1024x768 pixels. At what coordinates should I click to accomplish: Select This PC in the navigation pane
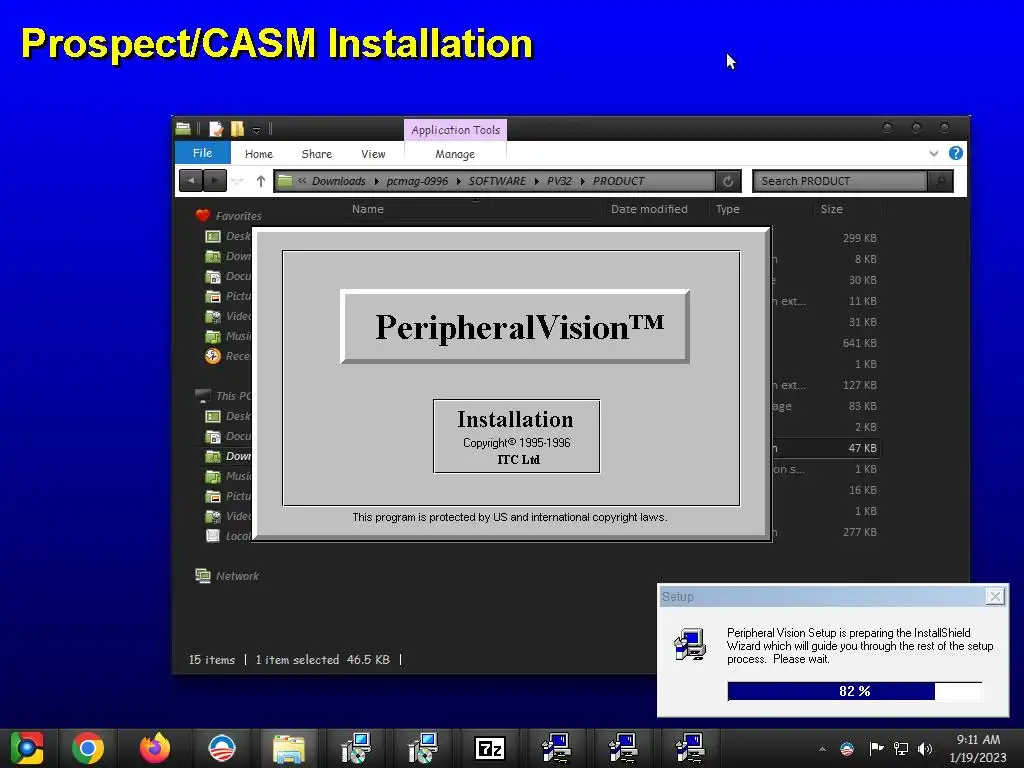pos(223,396)
